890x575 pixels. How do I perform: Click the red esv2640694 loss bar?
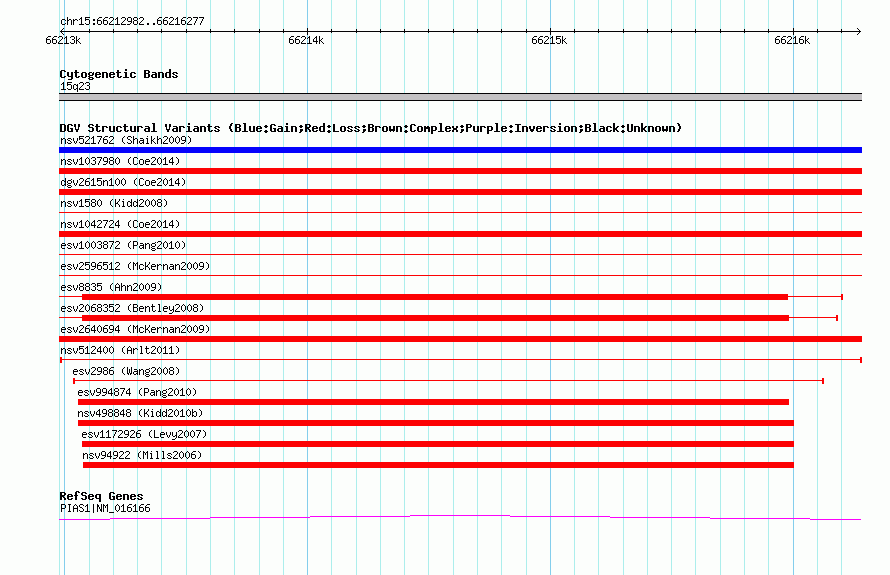[460, 339]
